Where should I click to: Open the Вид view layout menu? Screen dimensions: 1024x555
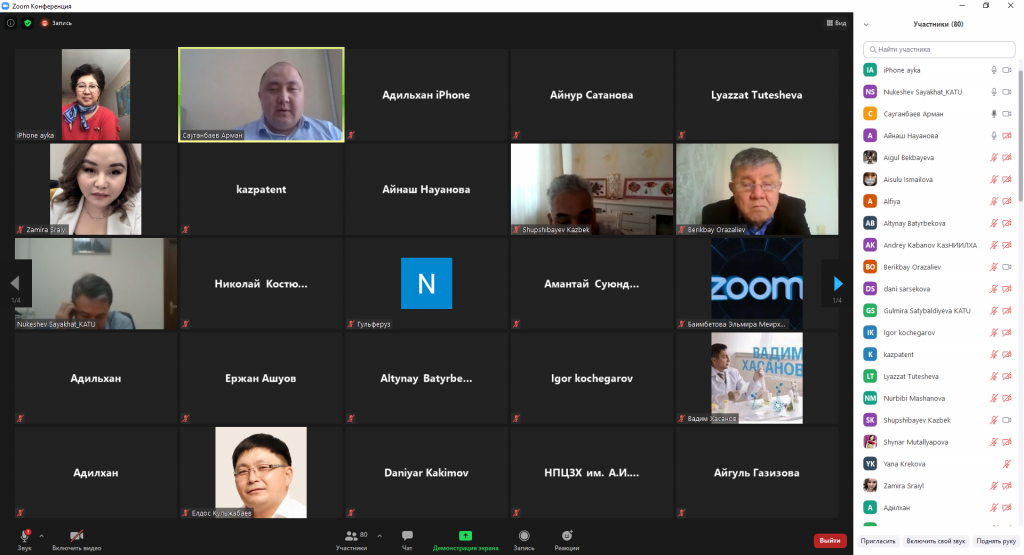[x=836, y=23]
